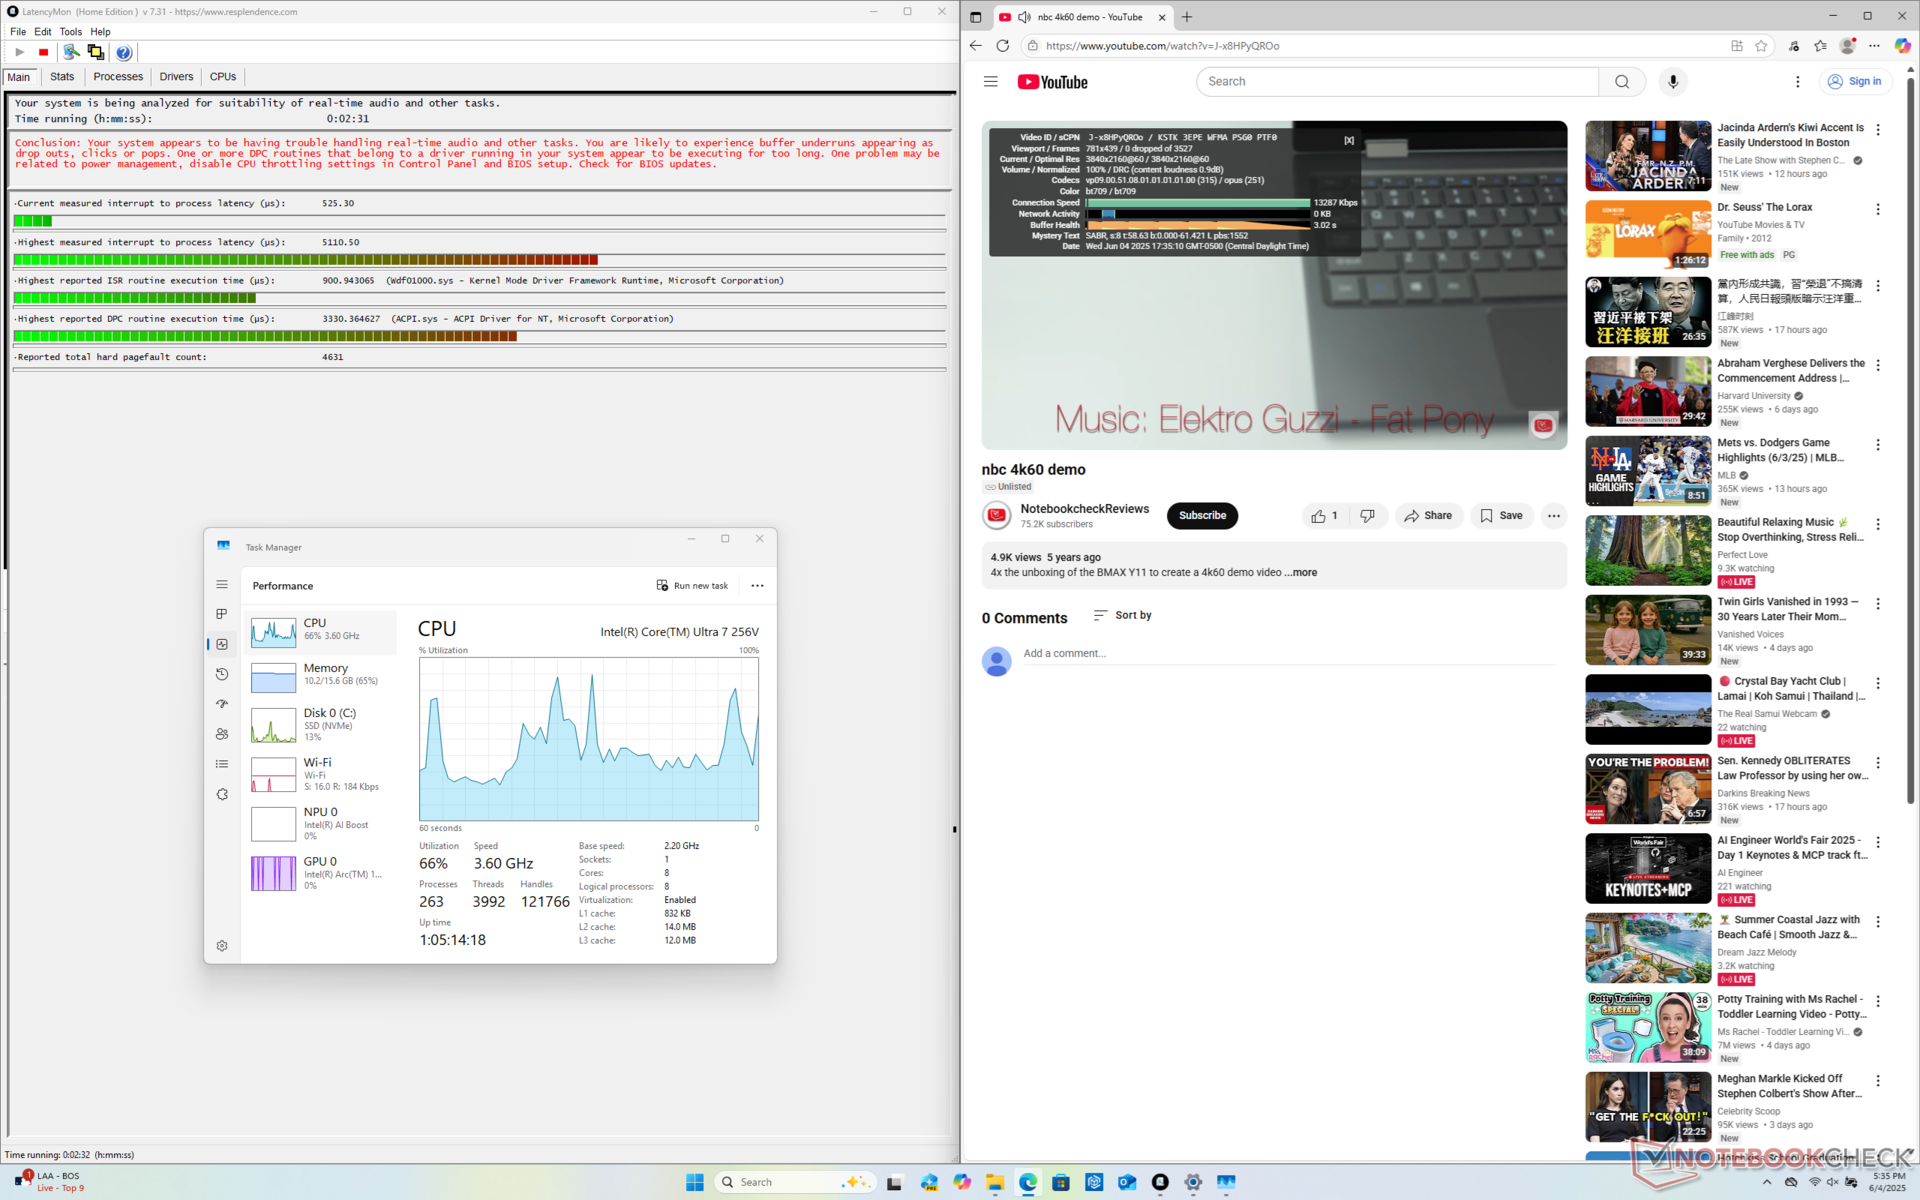Open Startup apps in Task Manager sidebar
The image size is (1920, 1200).
click(x=222, y=704)
